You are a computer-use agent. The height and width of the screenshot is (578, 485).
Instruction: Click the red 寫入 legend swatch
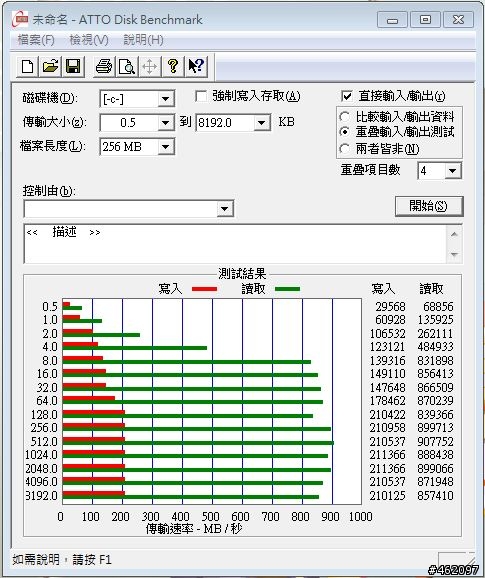(205, 289)
